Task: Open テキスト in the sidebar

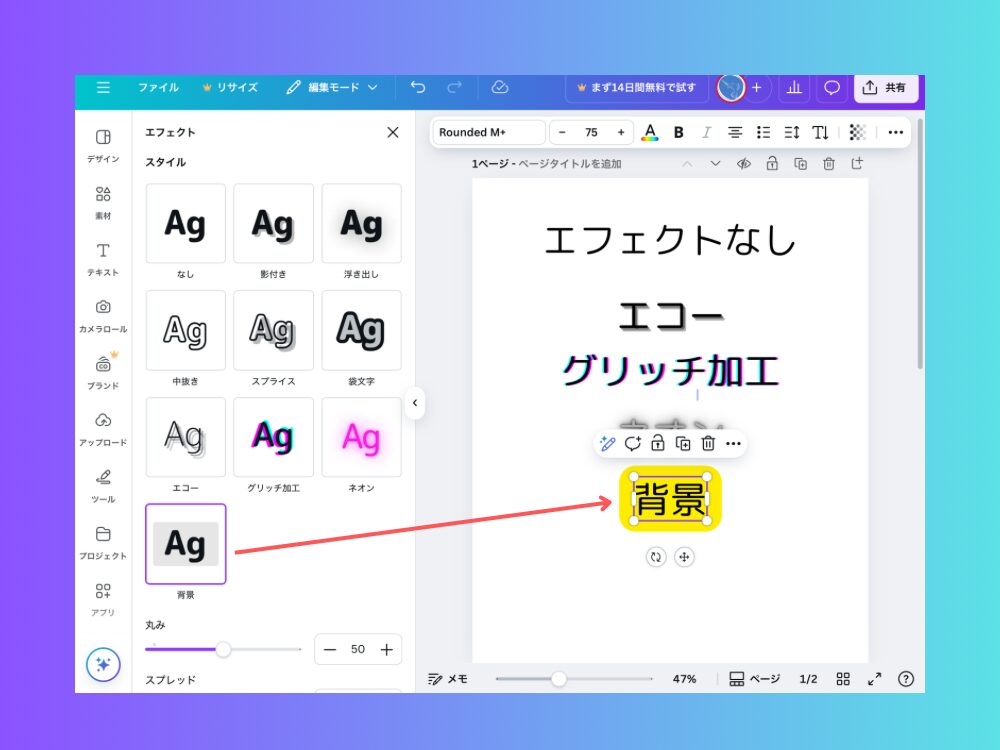Action: point(103,260)
